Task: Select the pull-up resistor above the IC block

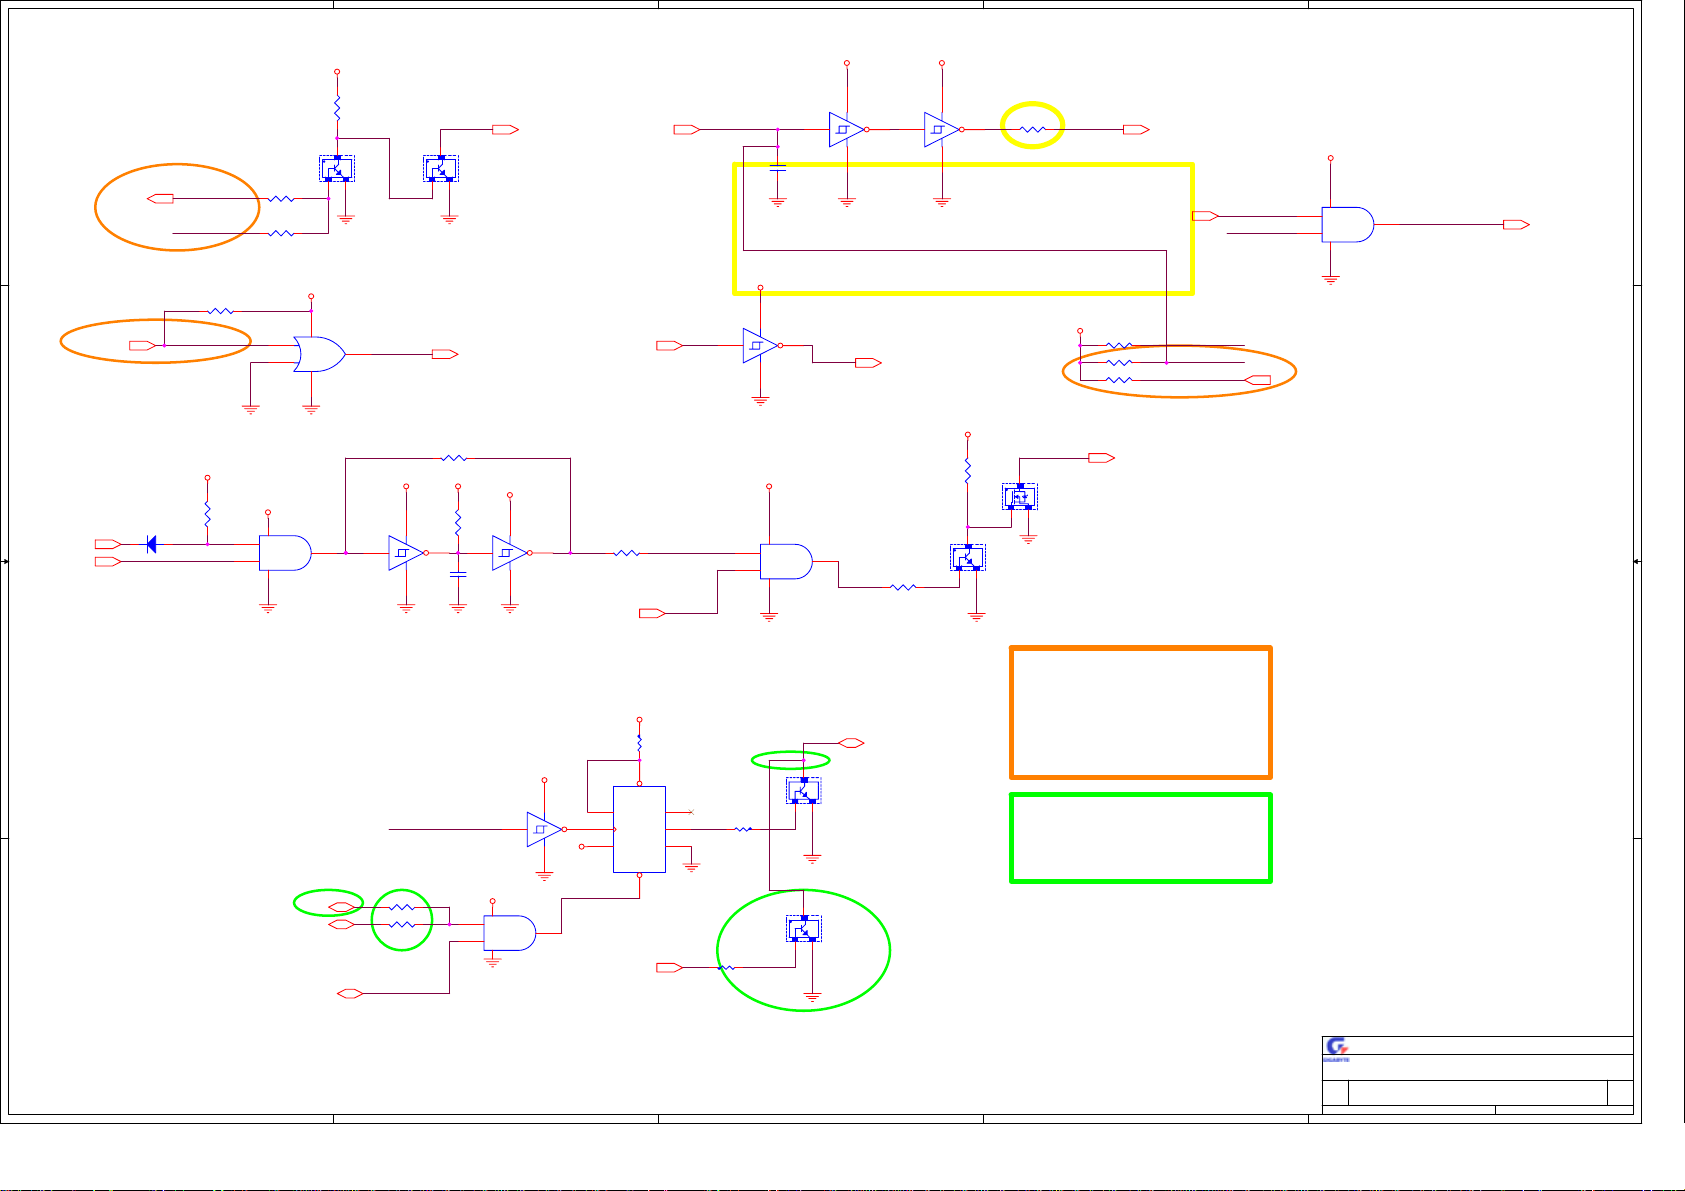Action: tap(639, 746)
